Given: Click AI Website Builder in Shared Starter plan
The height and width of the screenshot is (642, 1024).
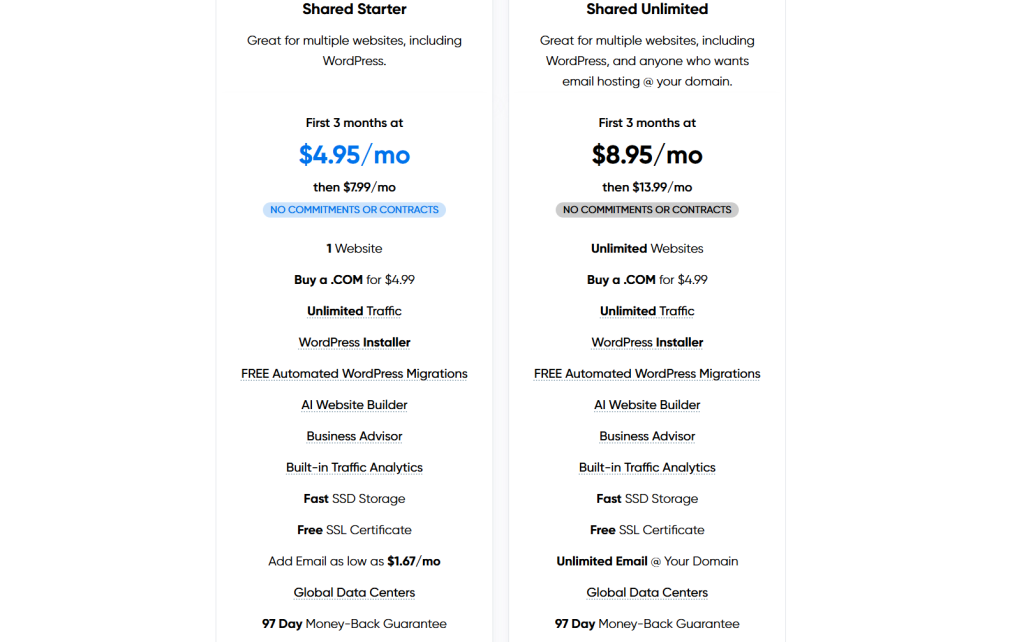Looking at the screenshot, I should tap(354, 405).
